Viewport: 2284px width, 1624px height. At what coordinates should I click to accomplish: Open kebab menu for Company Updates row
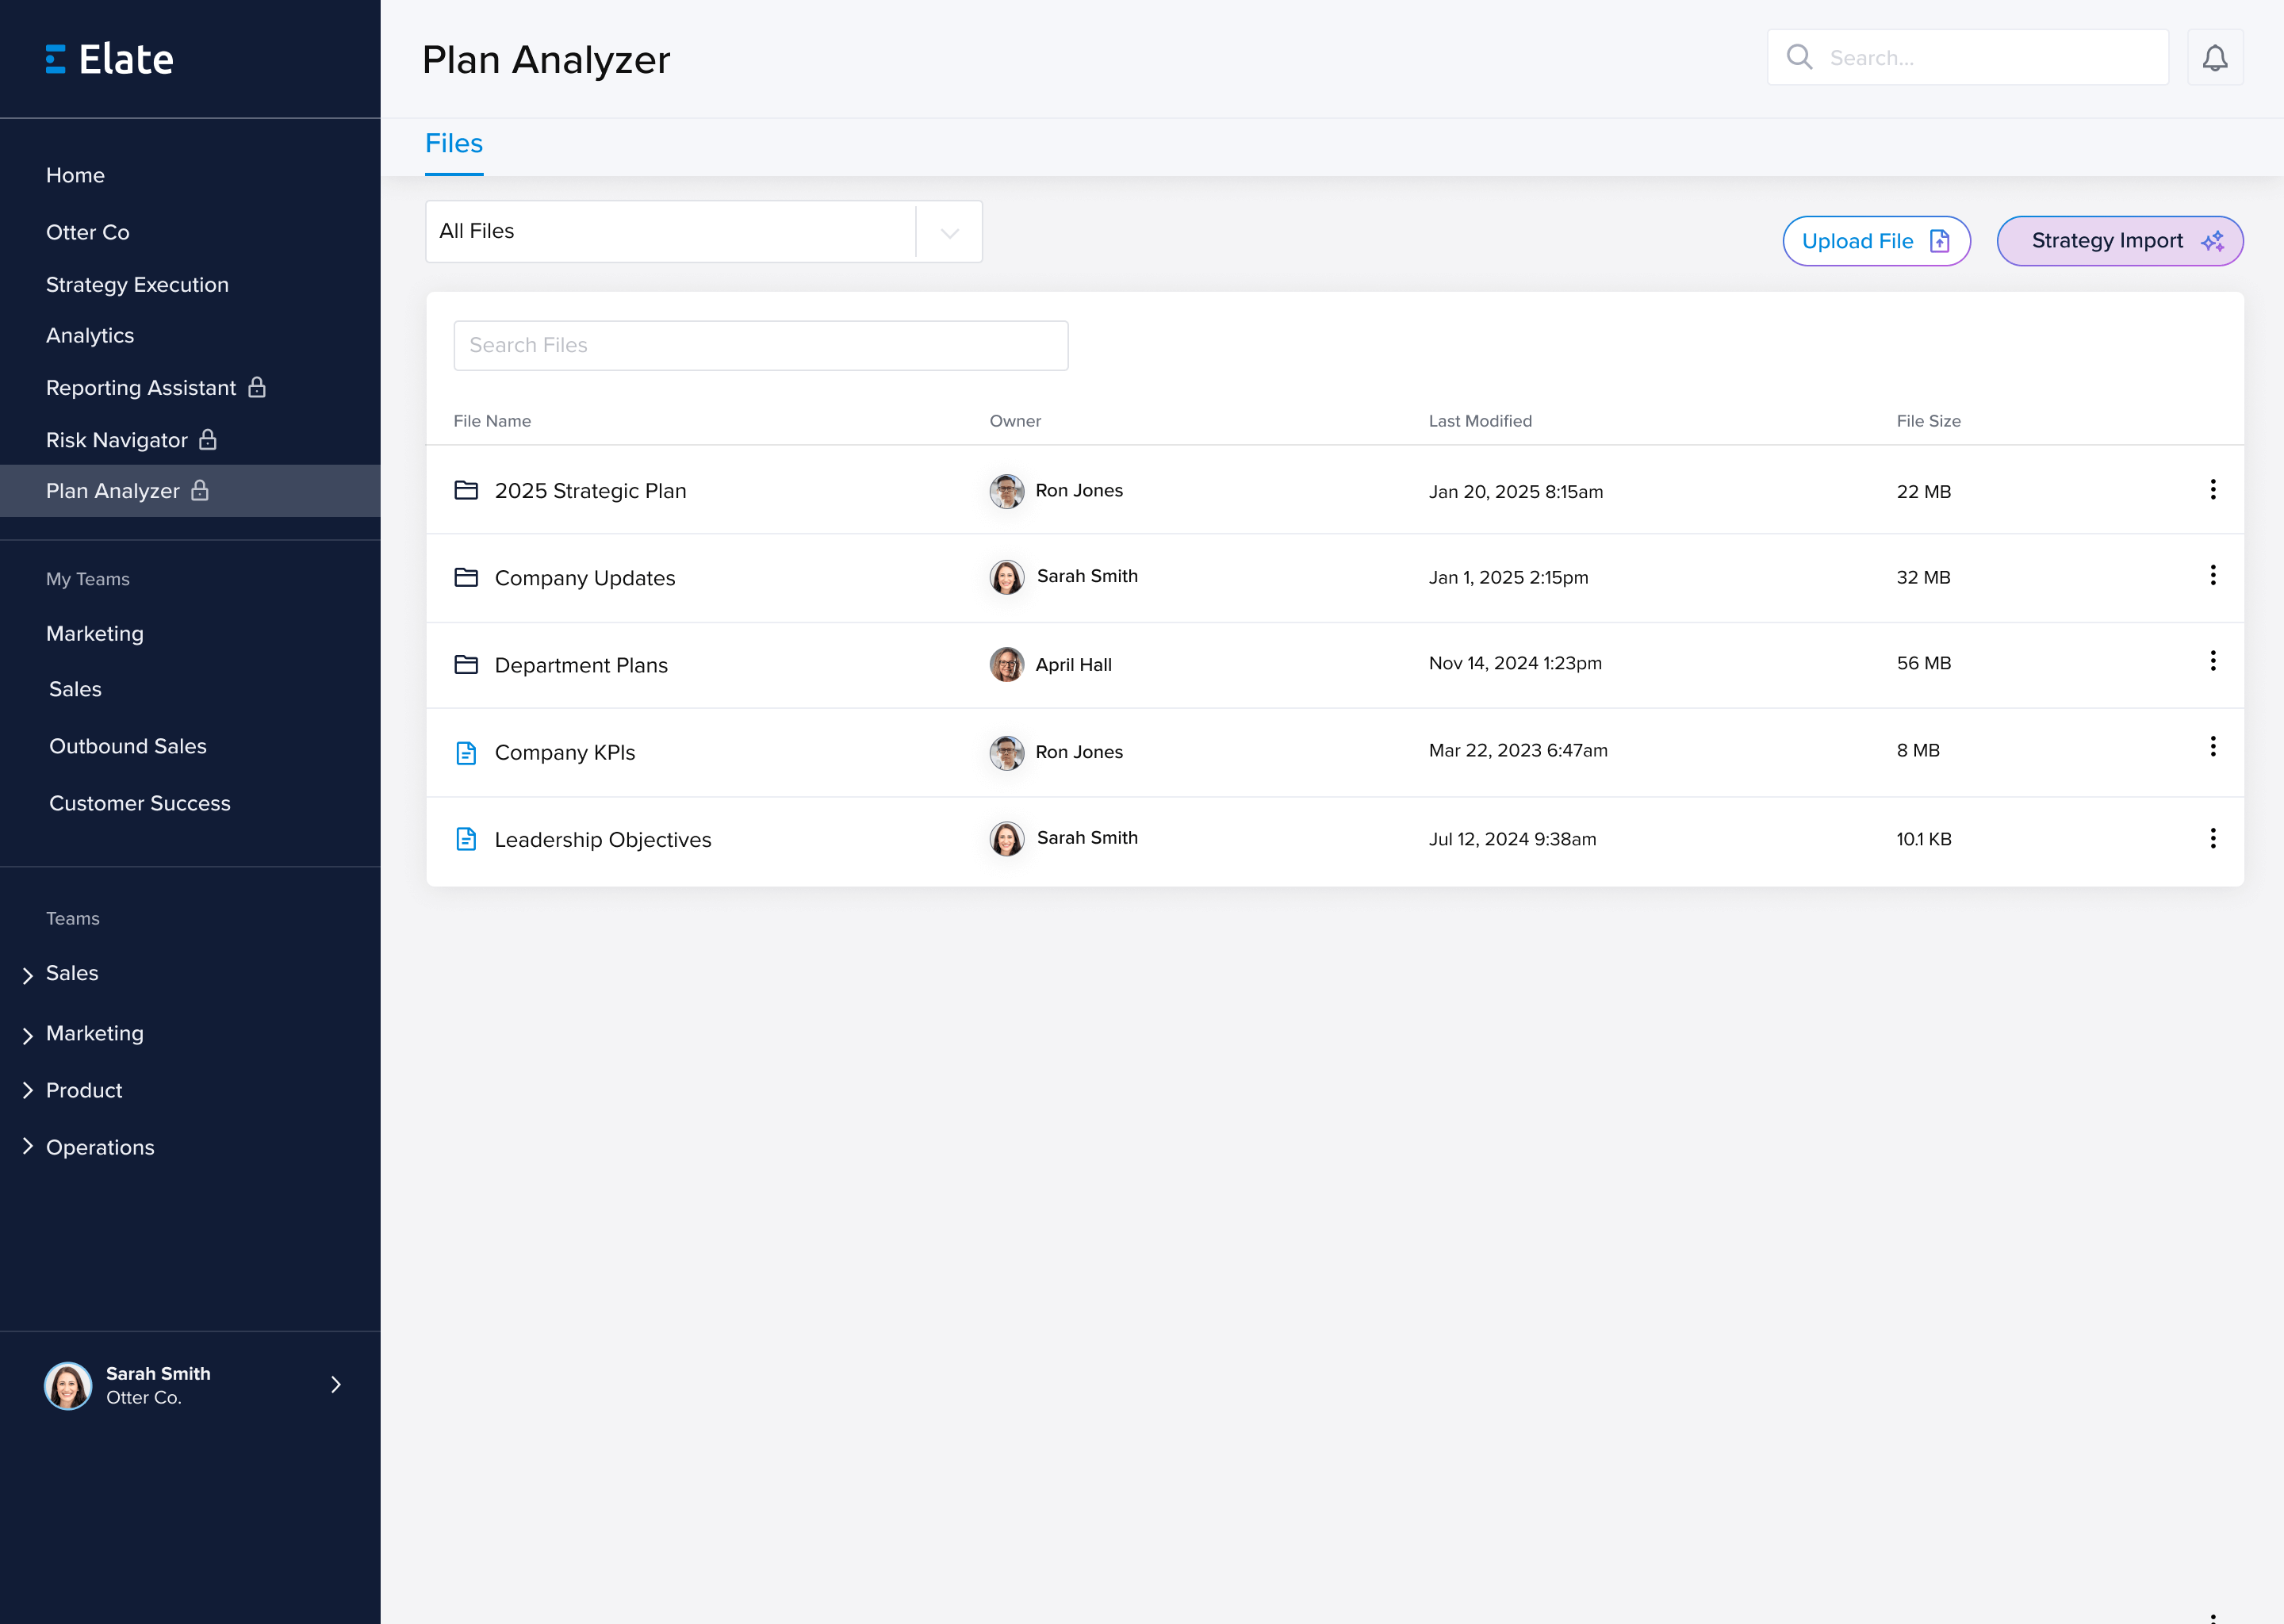(x=2212, y=575)
